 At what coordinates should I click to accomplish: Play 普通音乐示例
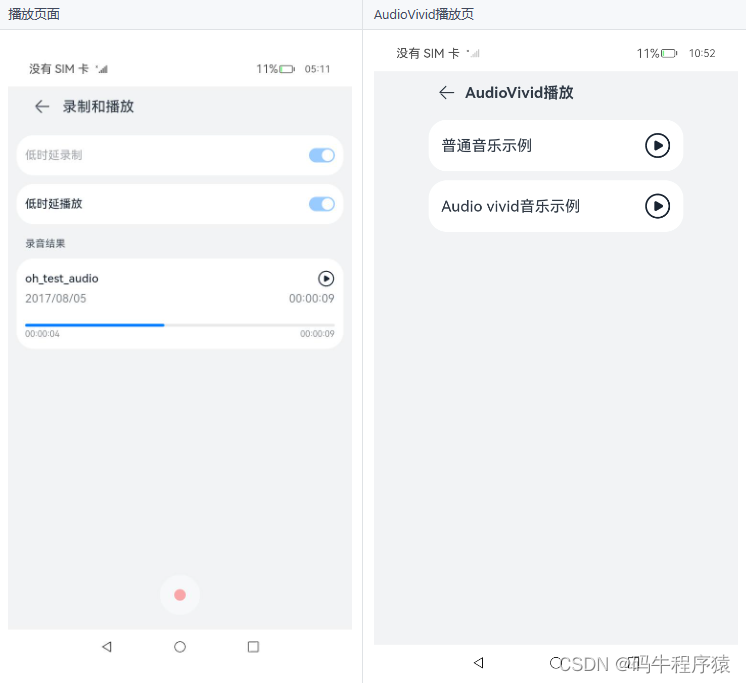658,146
